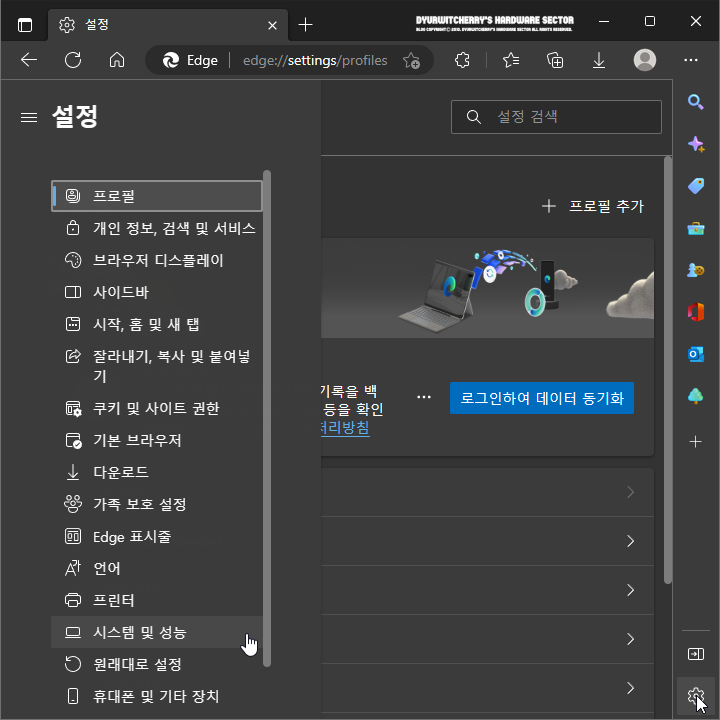
Task: Open the Favorites list
Action: [x=511, y=60]
